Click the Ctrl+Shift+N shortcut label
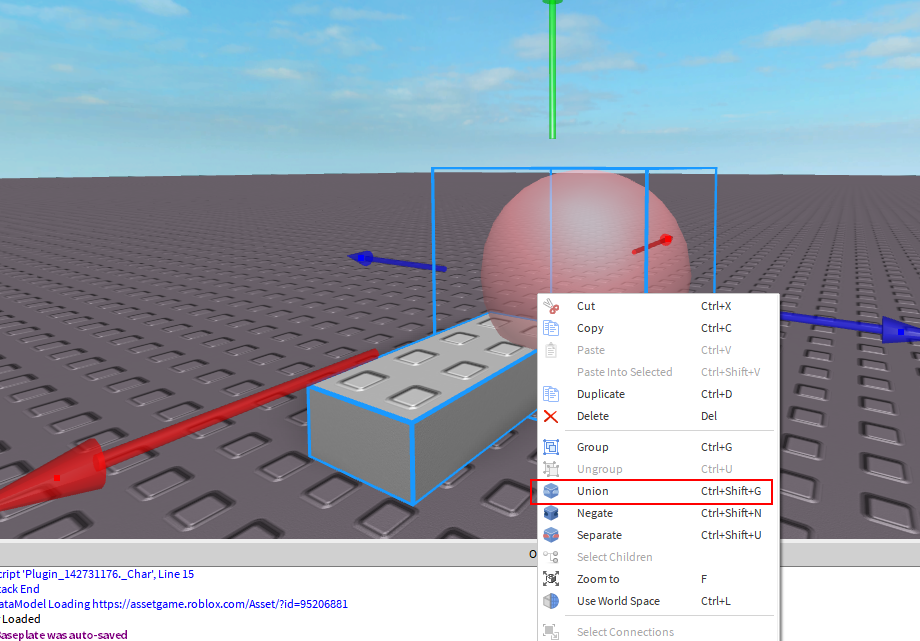Viewport: 920px width, 641px height. (x=731, y=513)
